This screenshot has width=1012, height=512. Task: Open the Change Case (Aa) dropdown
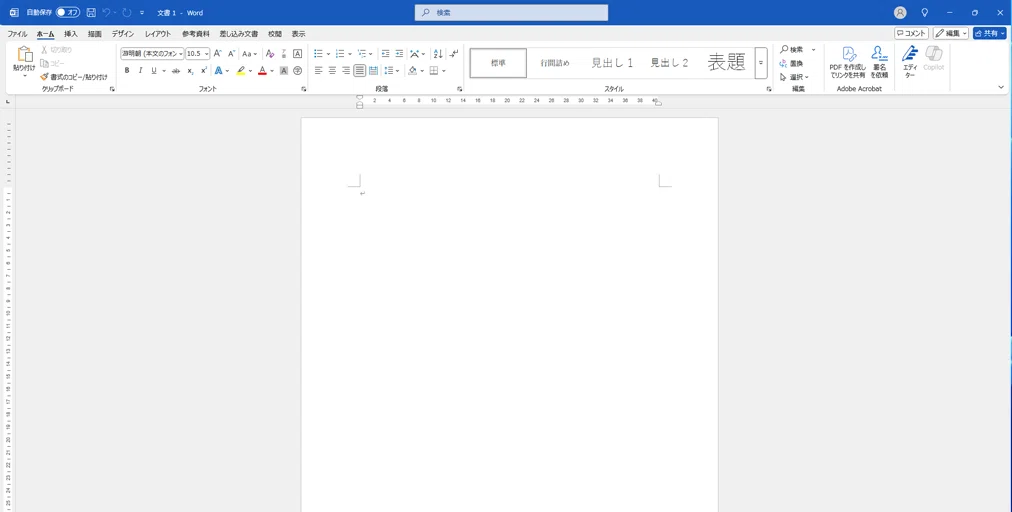coord(250,54)
